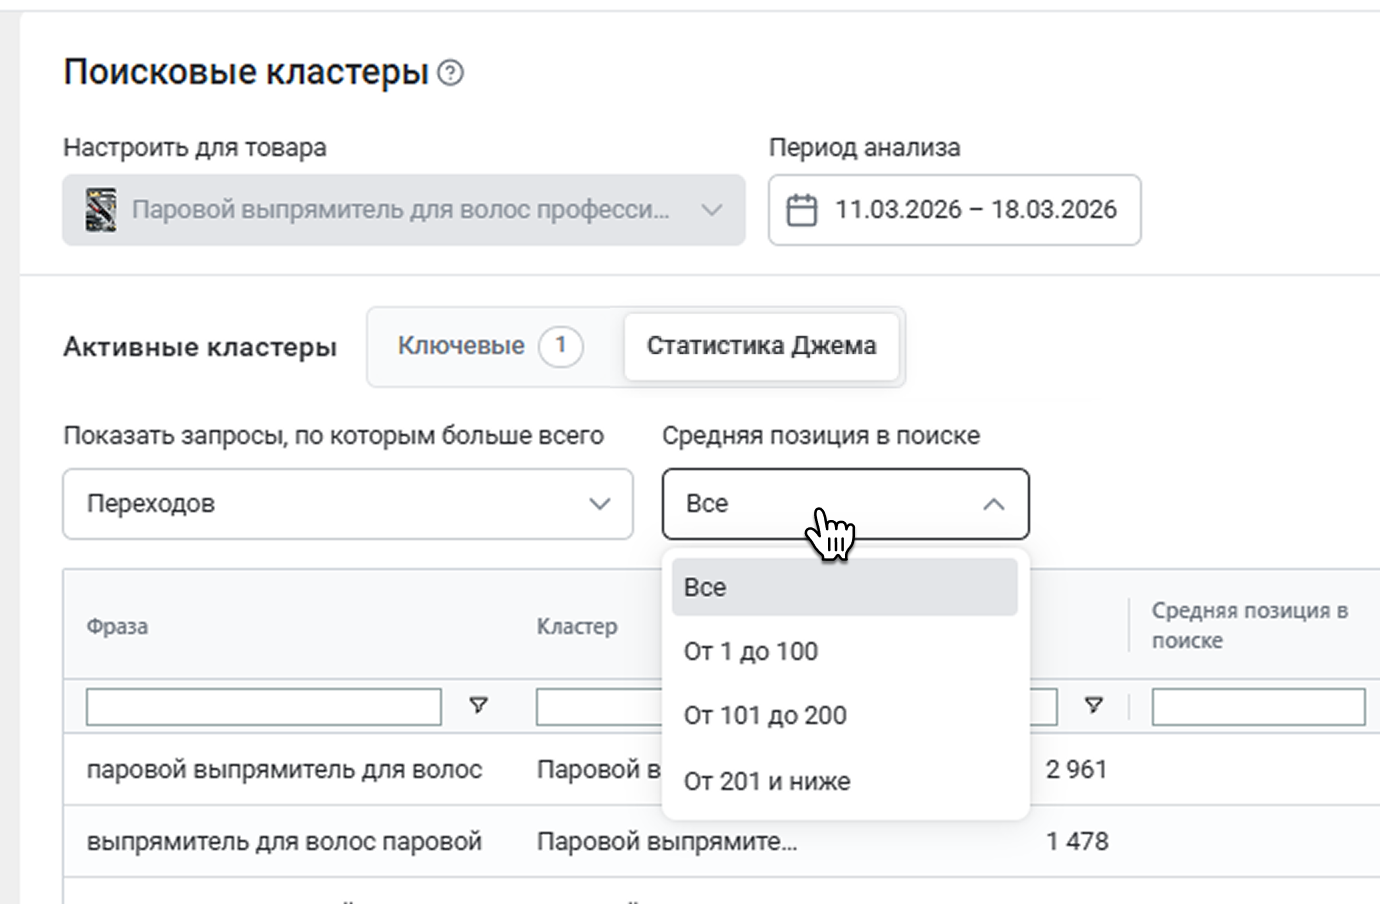Click phrase паровой выпрямитель для волос

[284, 770]
